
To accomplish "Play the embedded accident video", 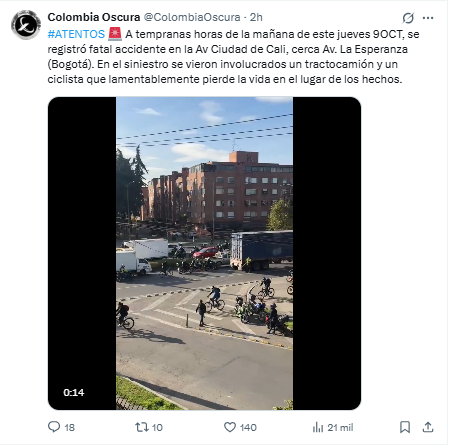I will point(204,253).
